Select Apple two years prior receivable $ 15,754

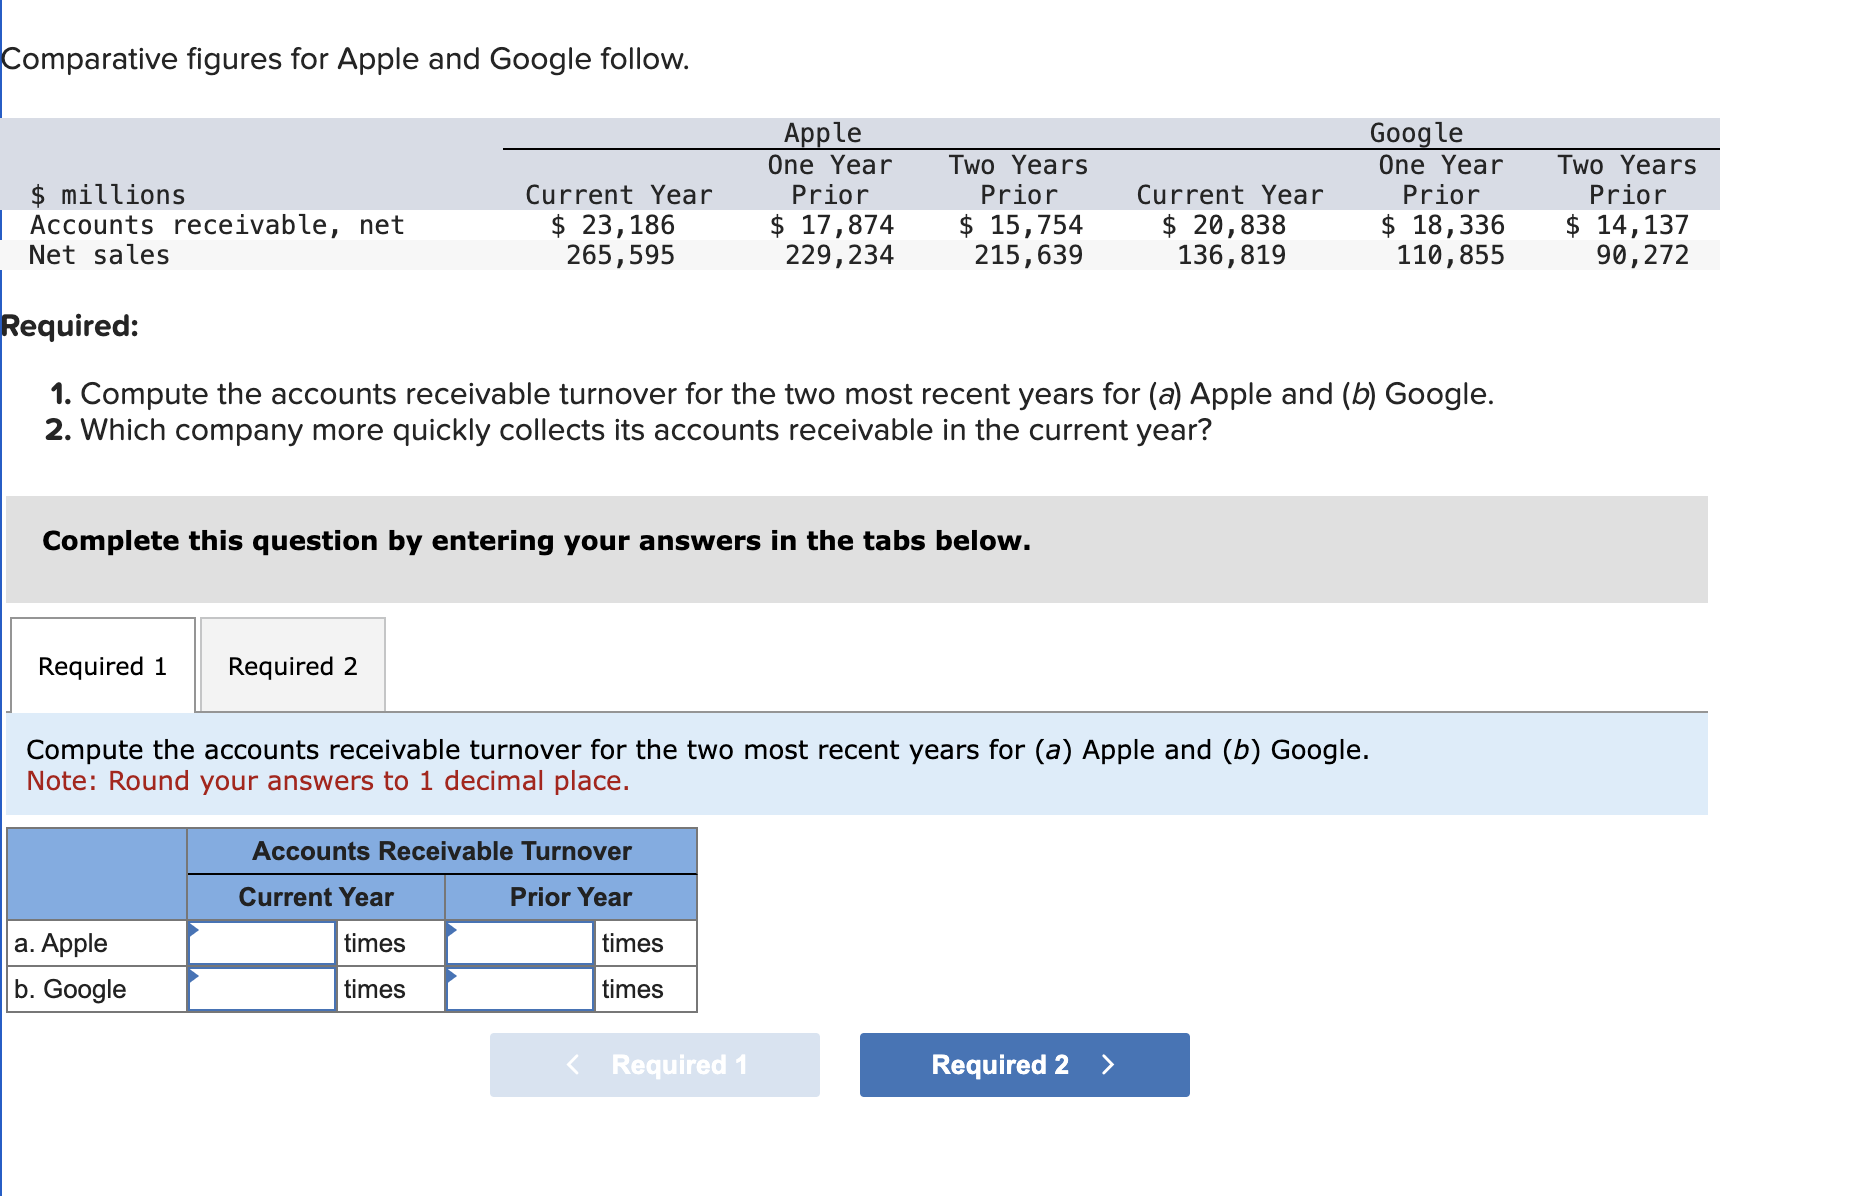[x=1021, y=225]
